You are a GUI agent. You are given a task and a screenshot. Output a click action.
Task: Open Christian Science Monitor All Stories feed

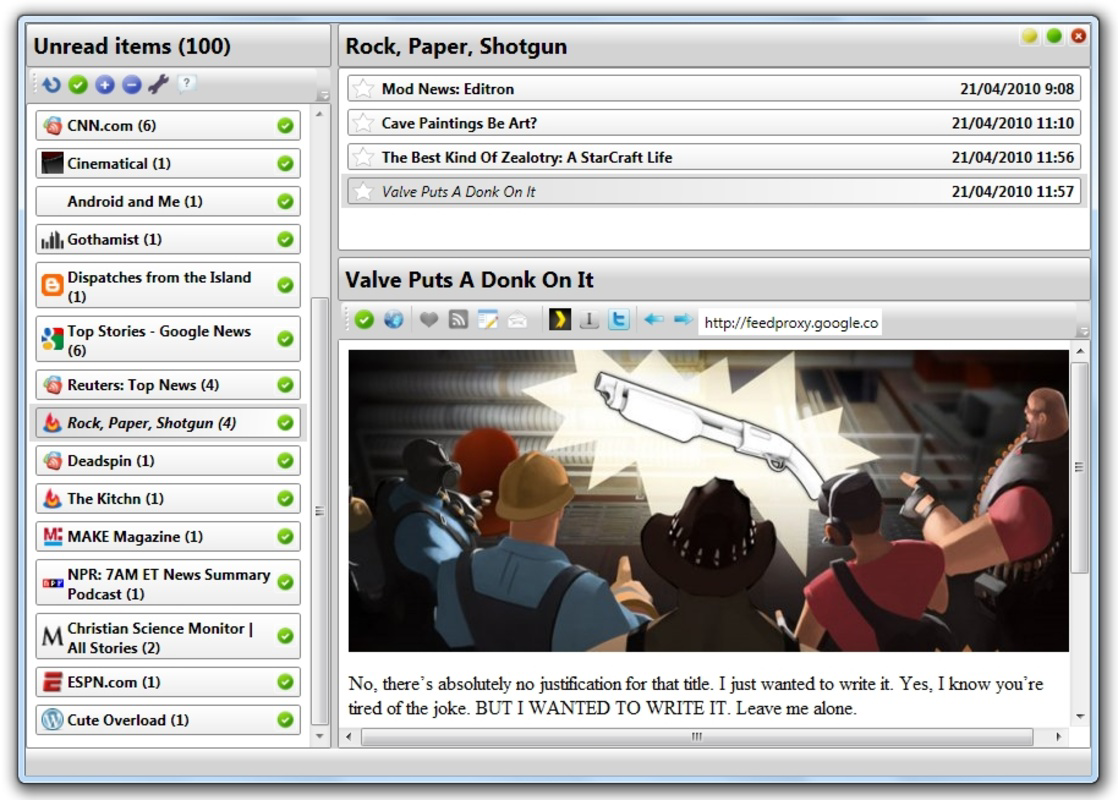(168, 637)
